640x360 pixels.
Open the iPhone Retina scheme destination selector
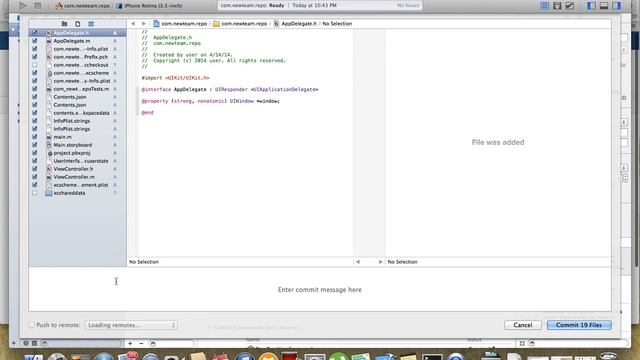click(148, 5)
